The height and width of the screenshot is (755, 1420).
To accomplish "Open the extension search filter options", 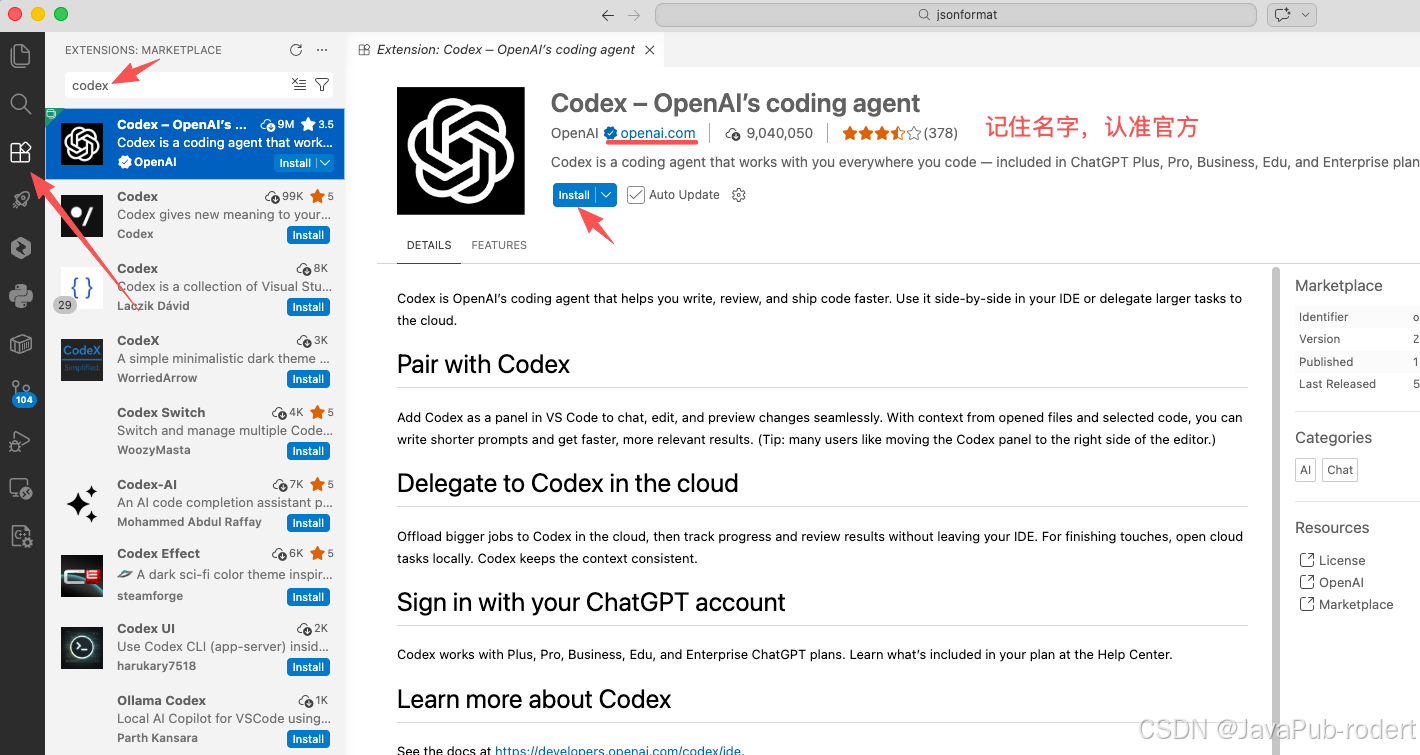I will 322,85.
